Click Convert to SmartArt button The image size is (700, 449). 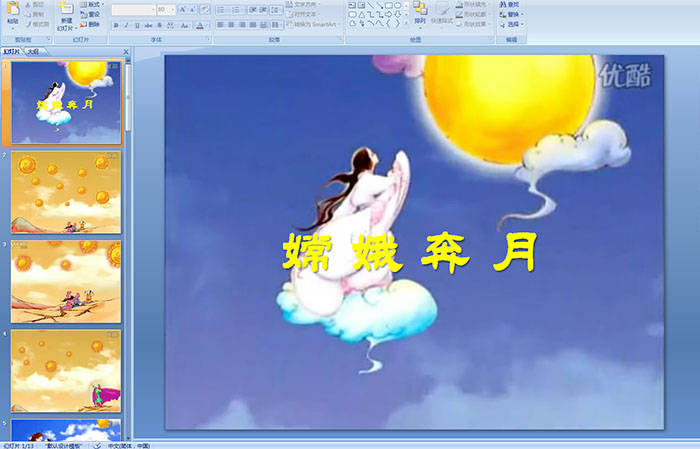pyautogui.click(x=313, y=24)
